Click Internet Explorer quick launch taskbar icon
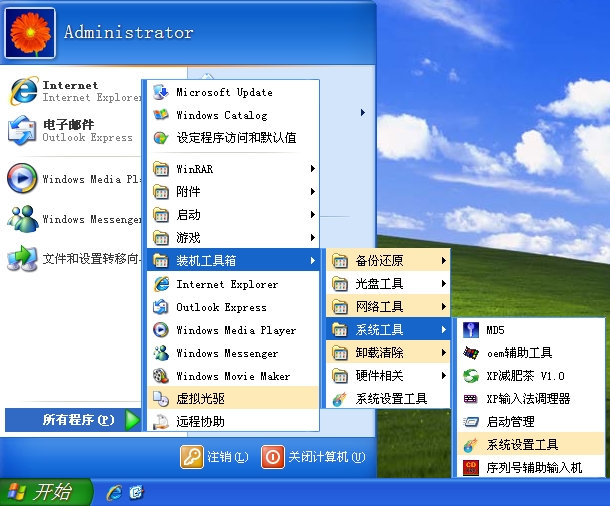This screenshot has width=610, height=506. 114,493
